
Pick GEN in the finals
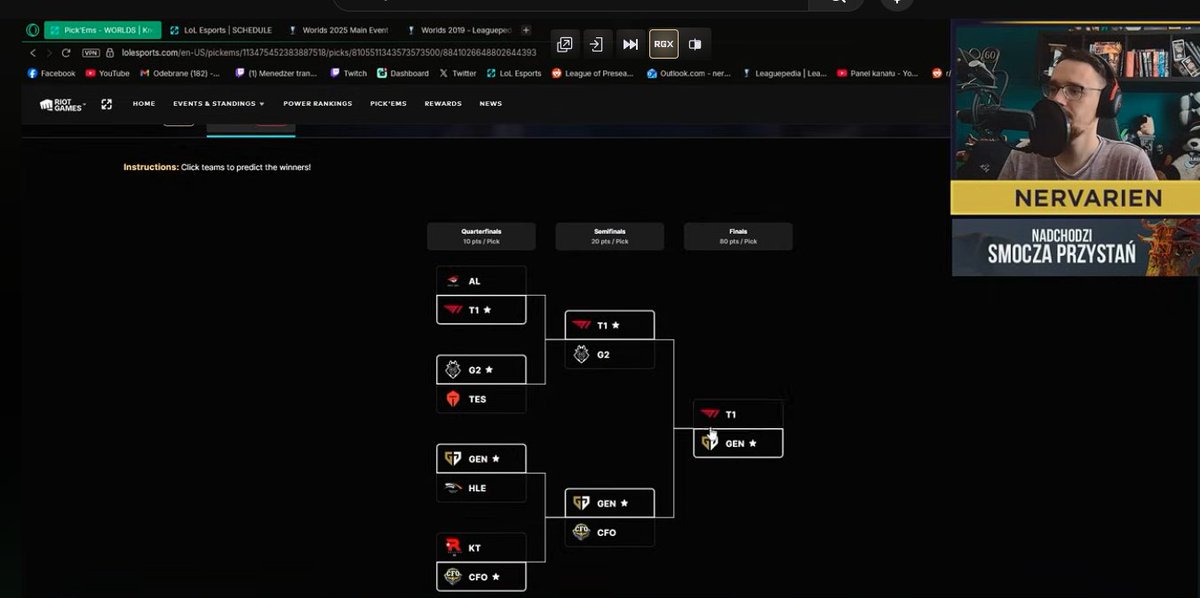pos(738,443)
